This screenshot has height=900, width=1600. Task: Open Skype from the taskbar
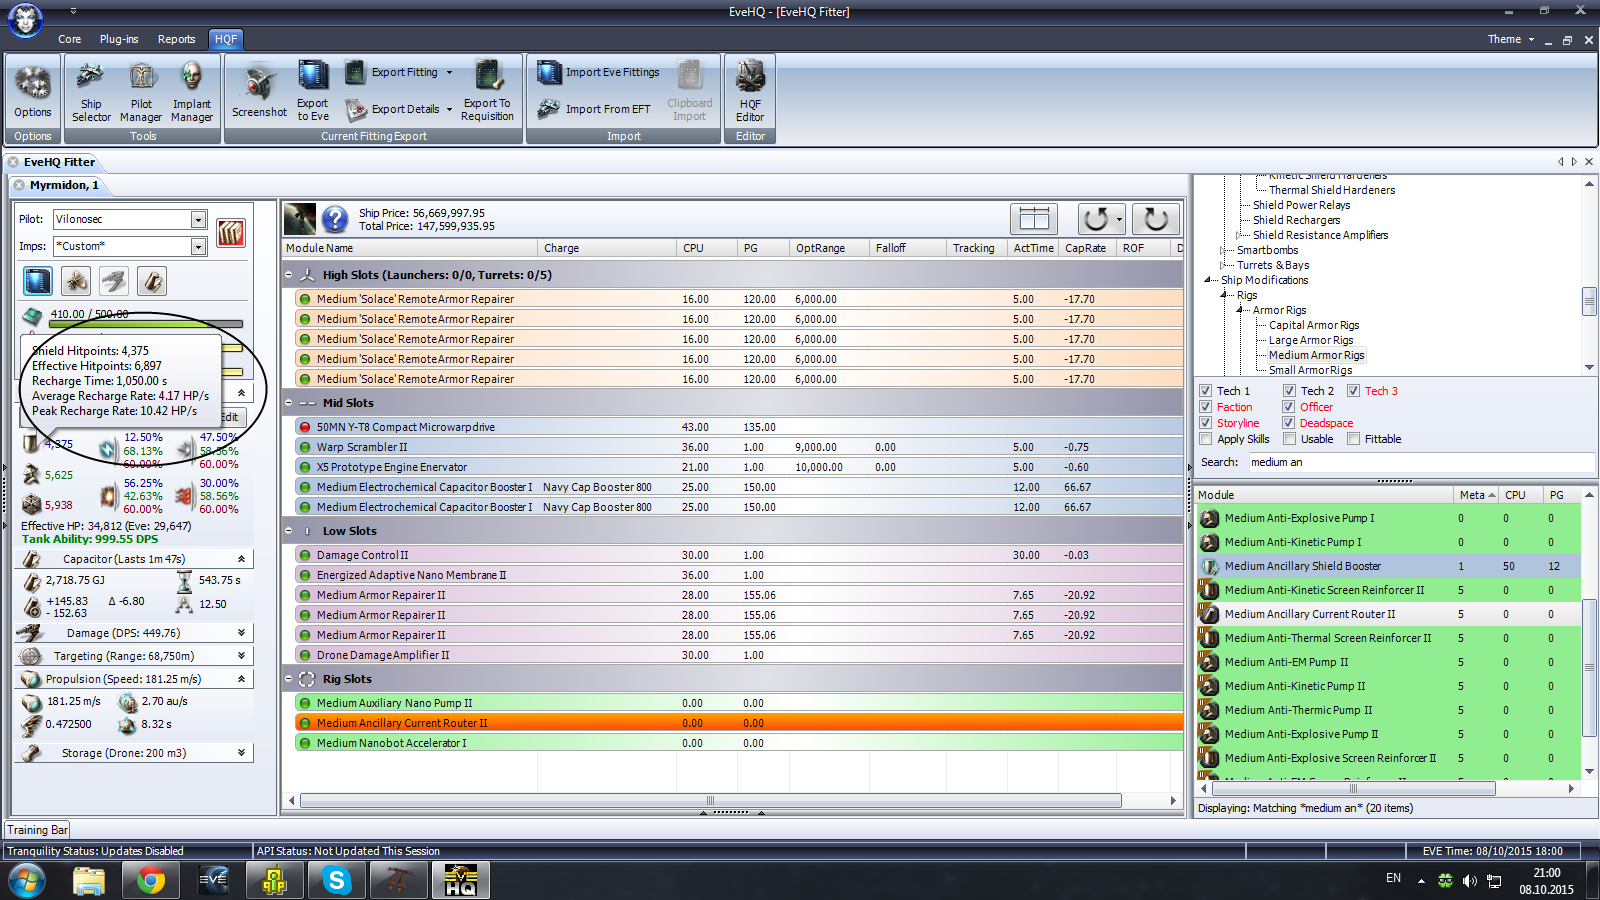(x=337, y=881)
